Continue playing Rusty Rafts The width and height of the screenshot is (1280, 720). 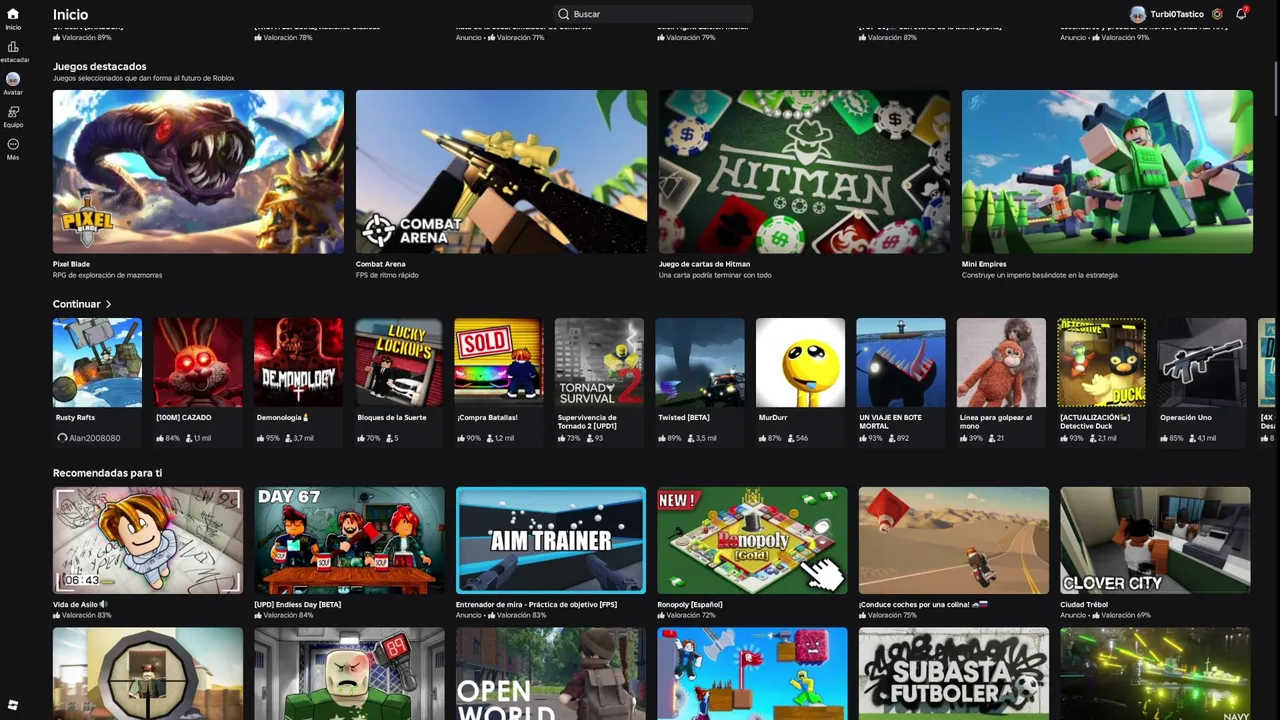(97, 362)
